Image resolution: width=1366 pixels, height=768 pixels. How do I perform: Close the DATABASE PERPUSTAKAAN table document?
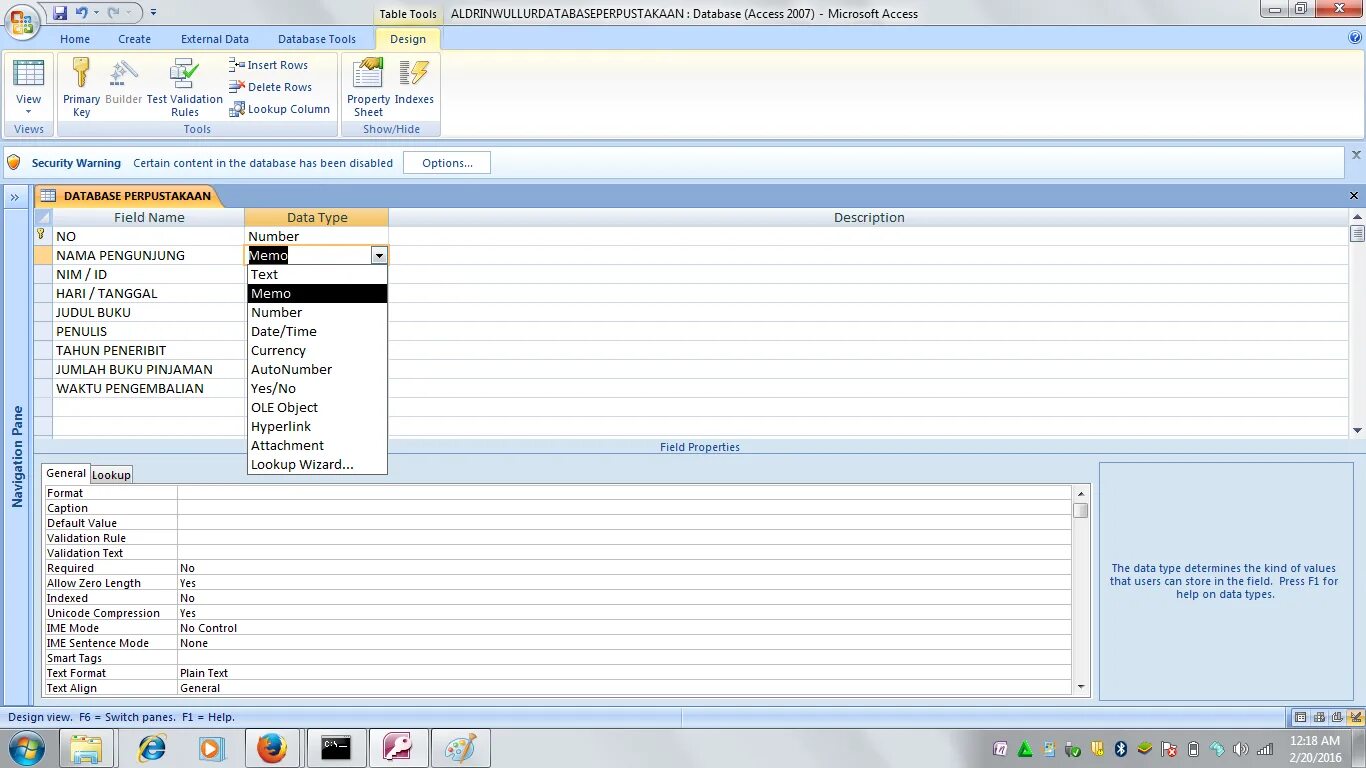[x=1354, y=196]
